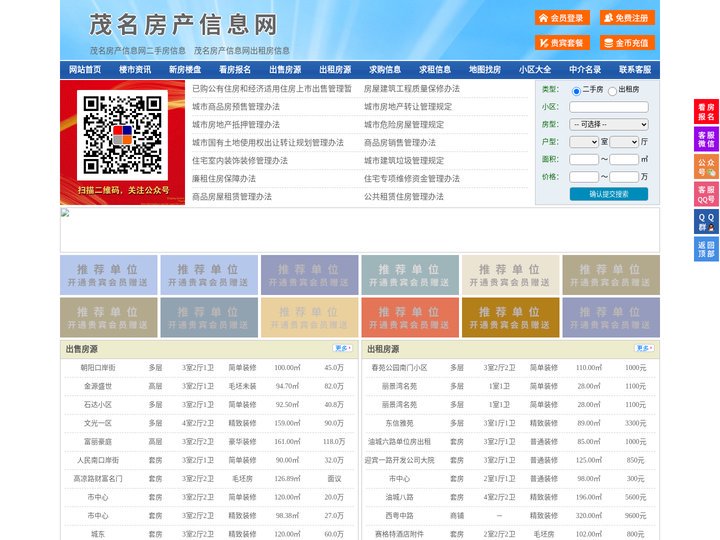
Task: Open the 求租信息 navigation item
Action: [x=435, y=70]
